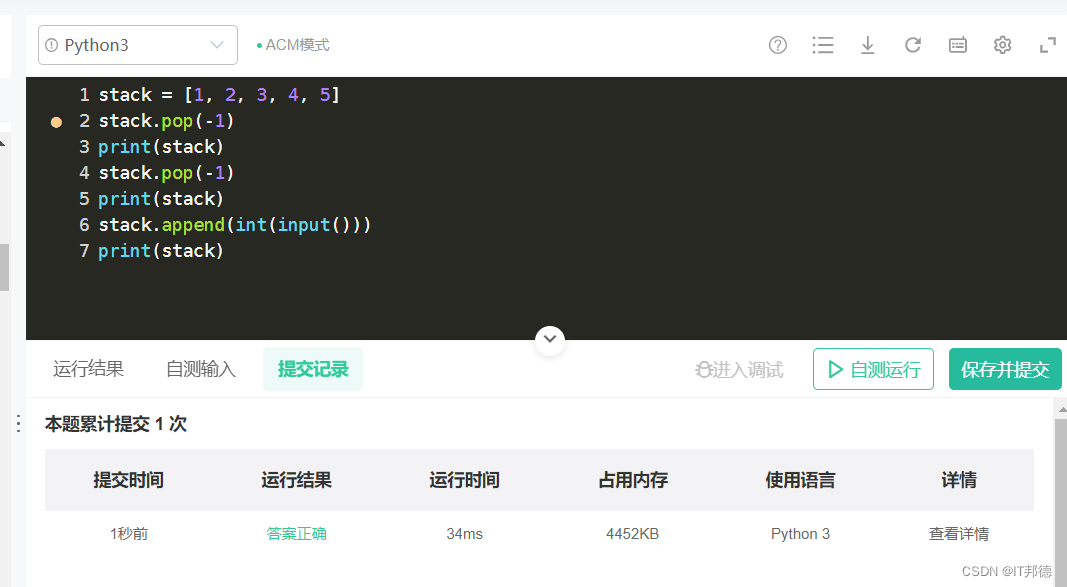Click the 1秒前 submission time cell
Screen dimensions: 1067x587
[129, 534]
